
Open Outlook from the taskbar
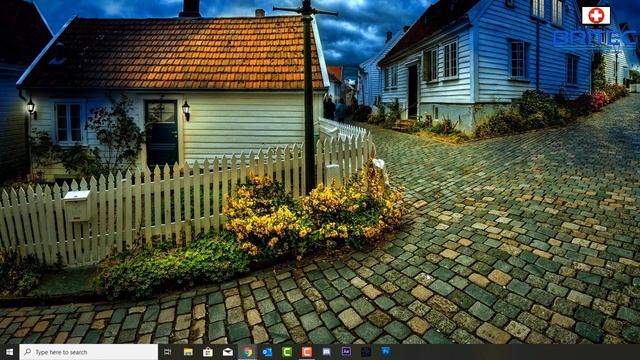(267, 352)
